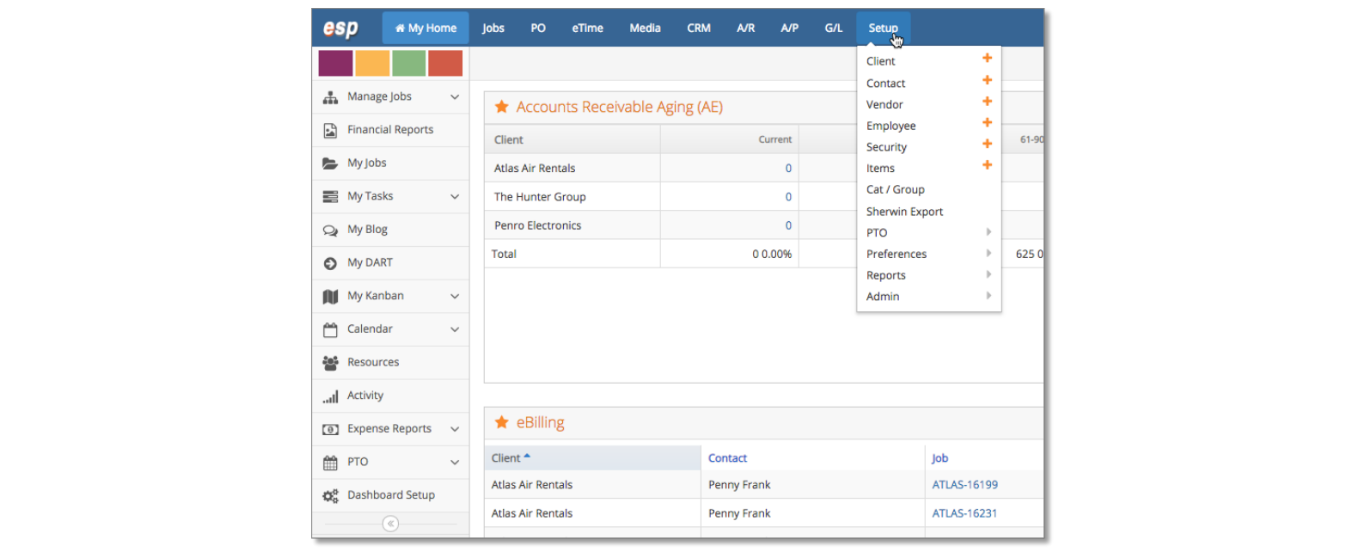Screen dimensions: 1367x552
Task: Click the Calendar icon in sidebar
Action: 330,329
